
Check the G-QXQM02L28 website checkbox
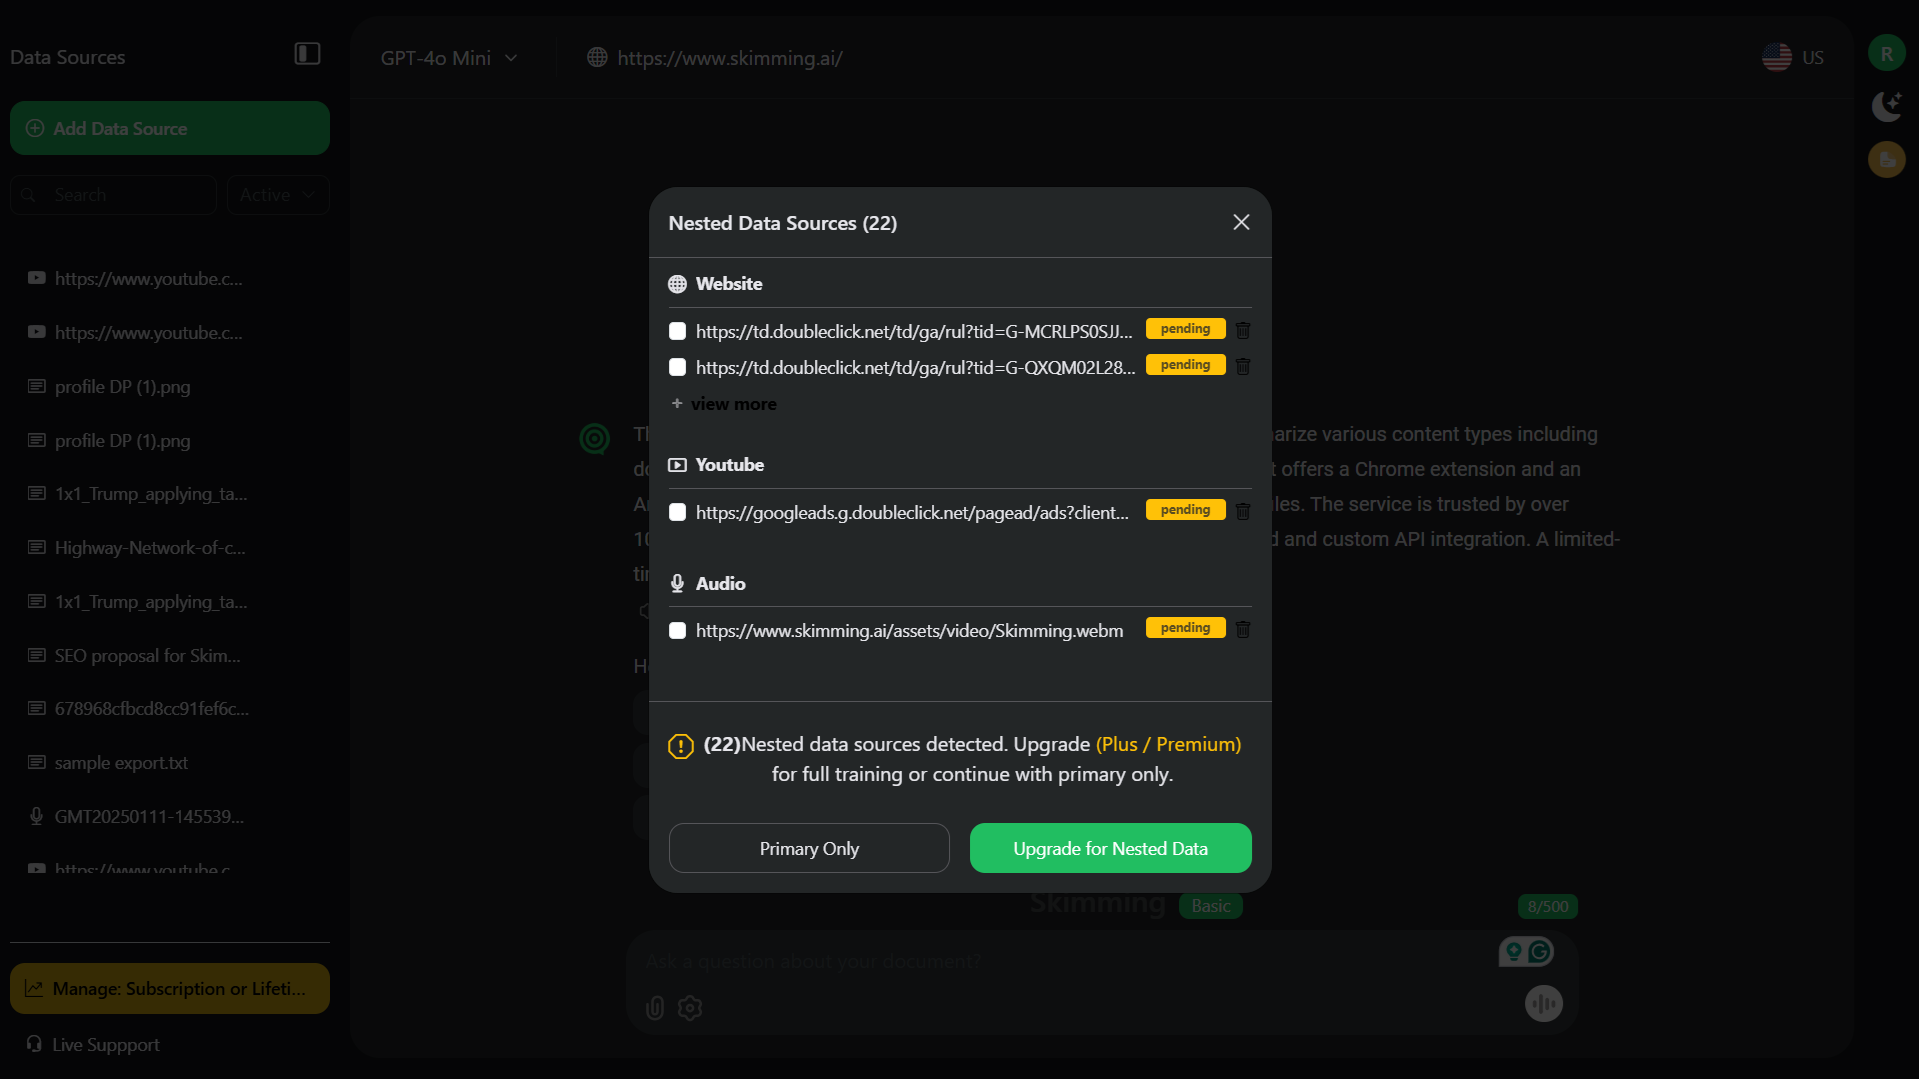point(678,367)
